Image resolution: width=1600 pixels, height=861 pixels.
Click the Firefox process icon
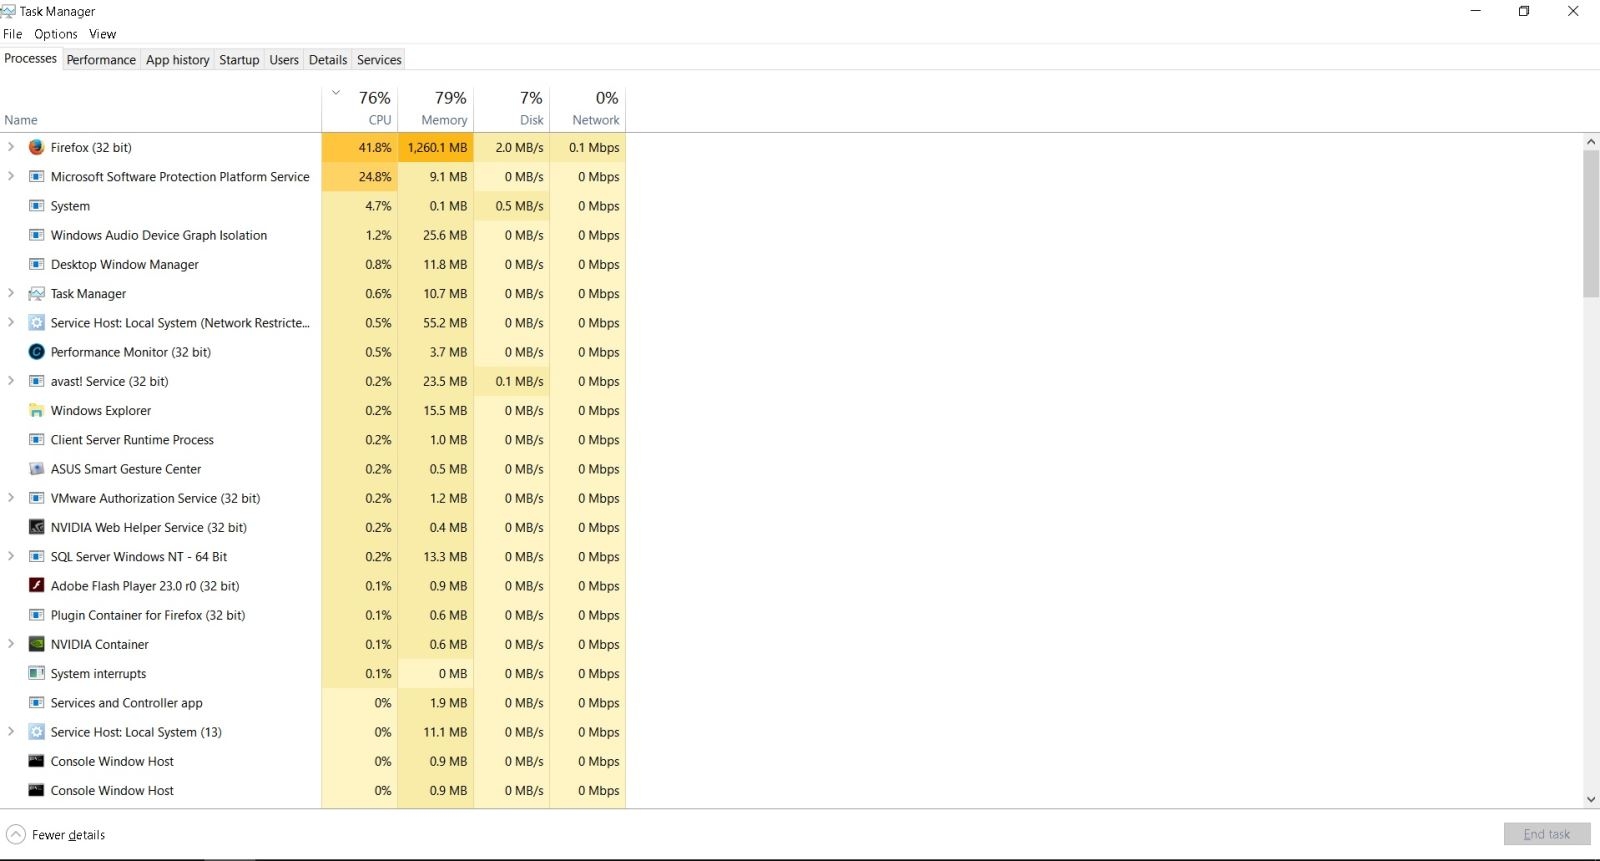[37, 147]
